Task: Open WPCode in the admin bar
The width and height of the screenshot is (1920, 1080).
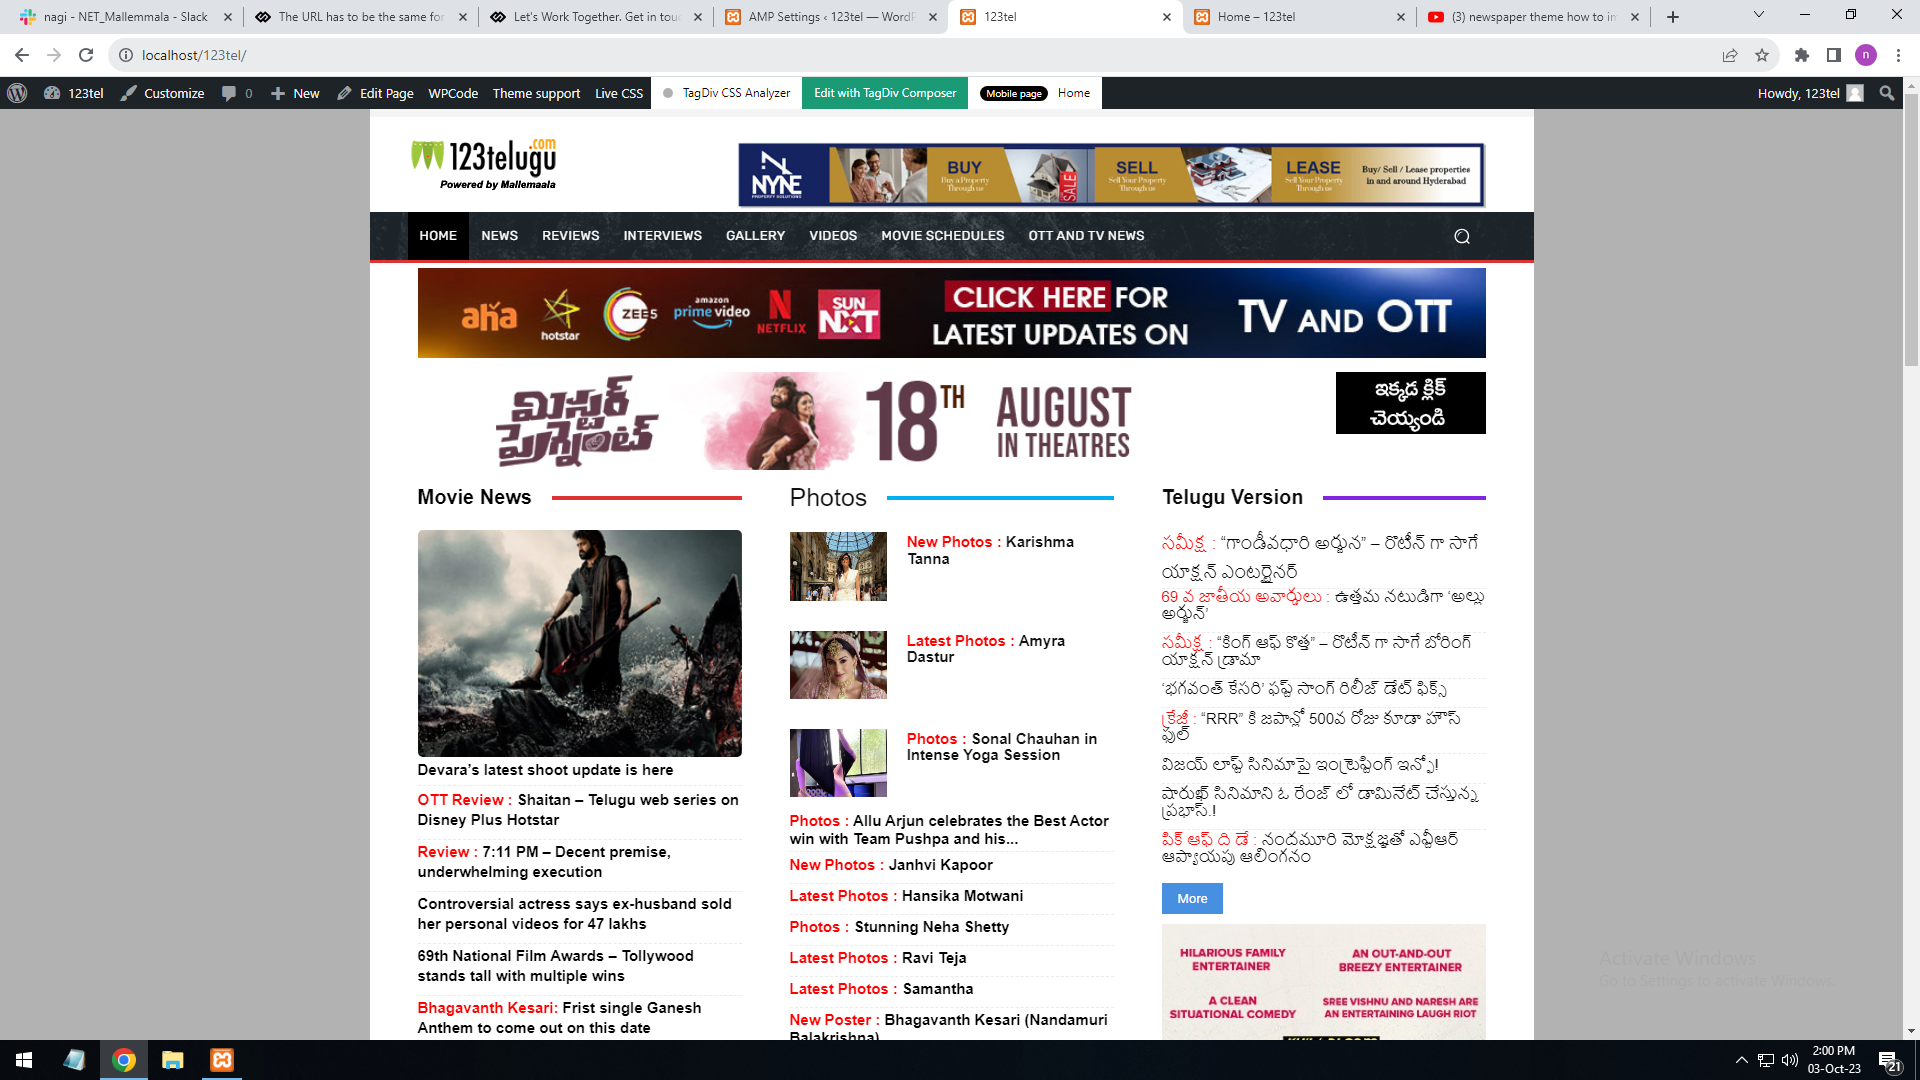Action: click(453, 93)
